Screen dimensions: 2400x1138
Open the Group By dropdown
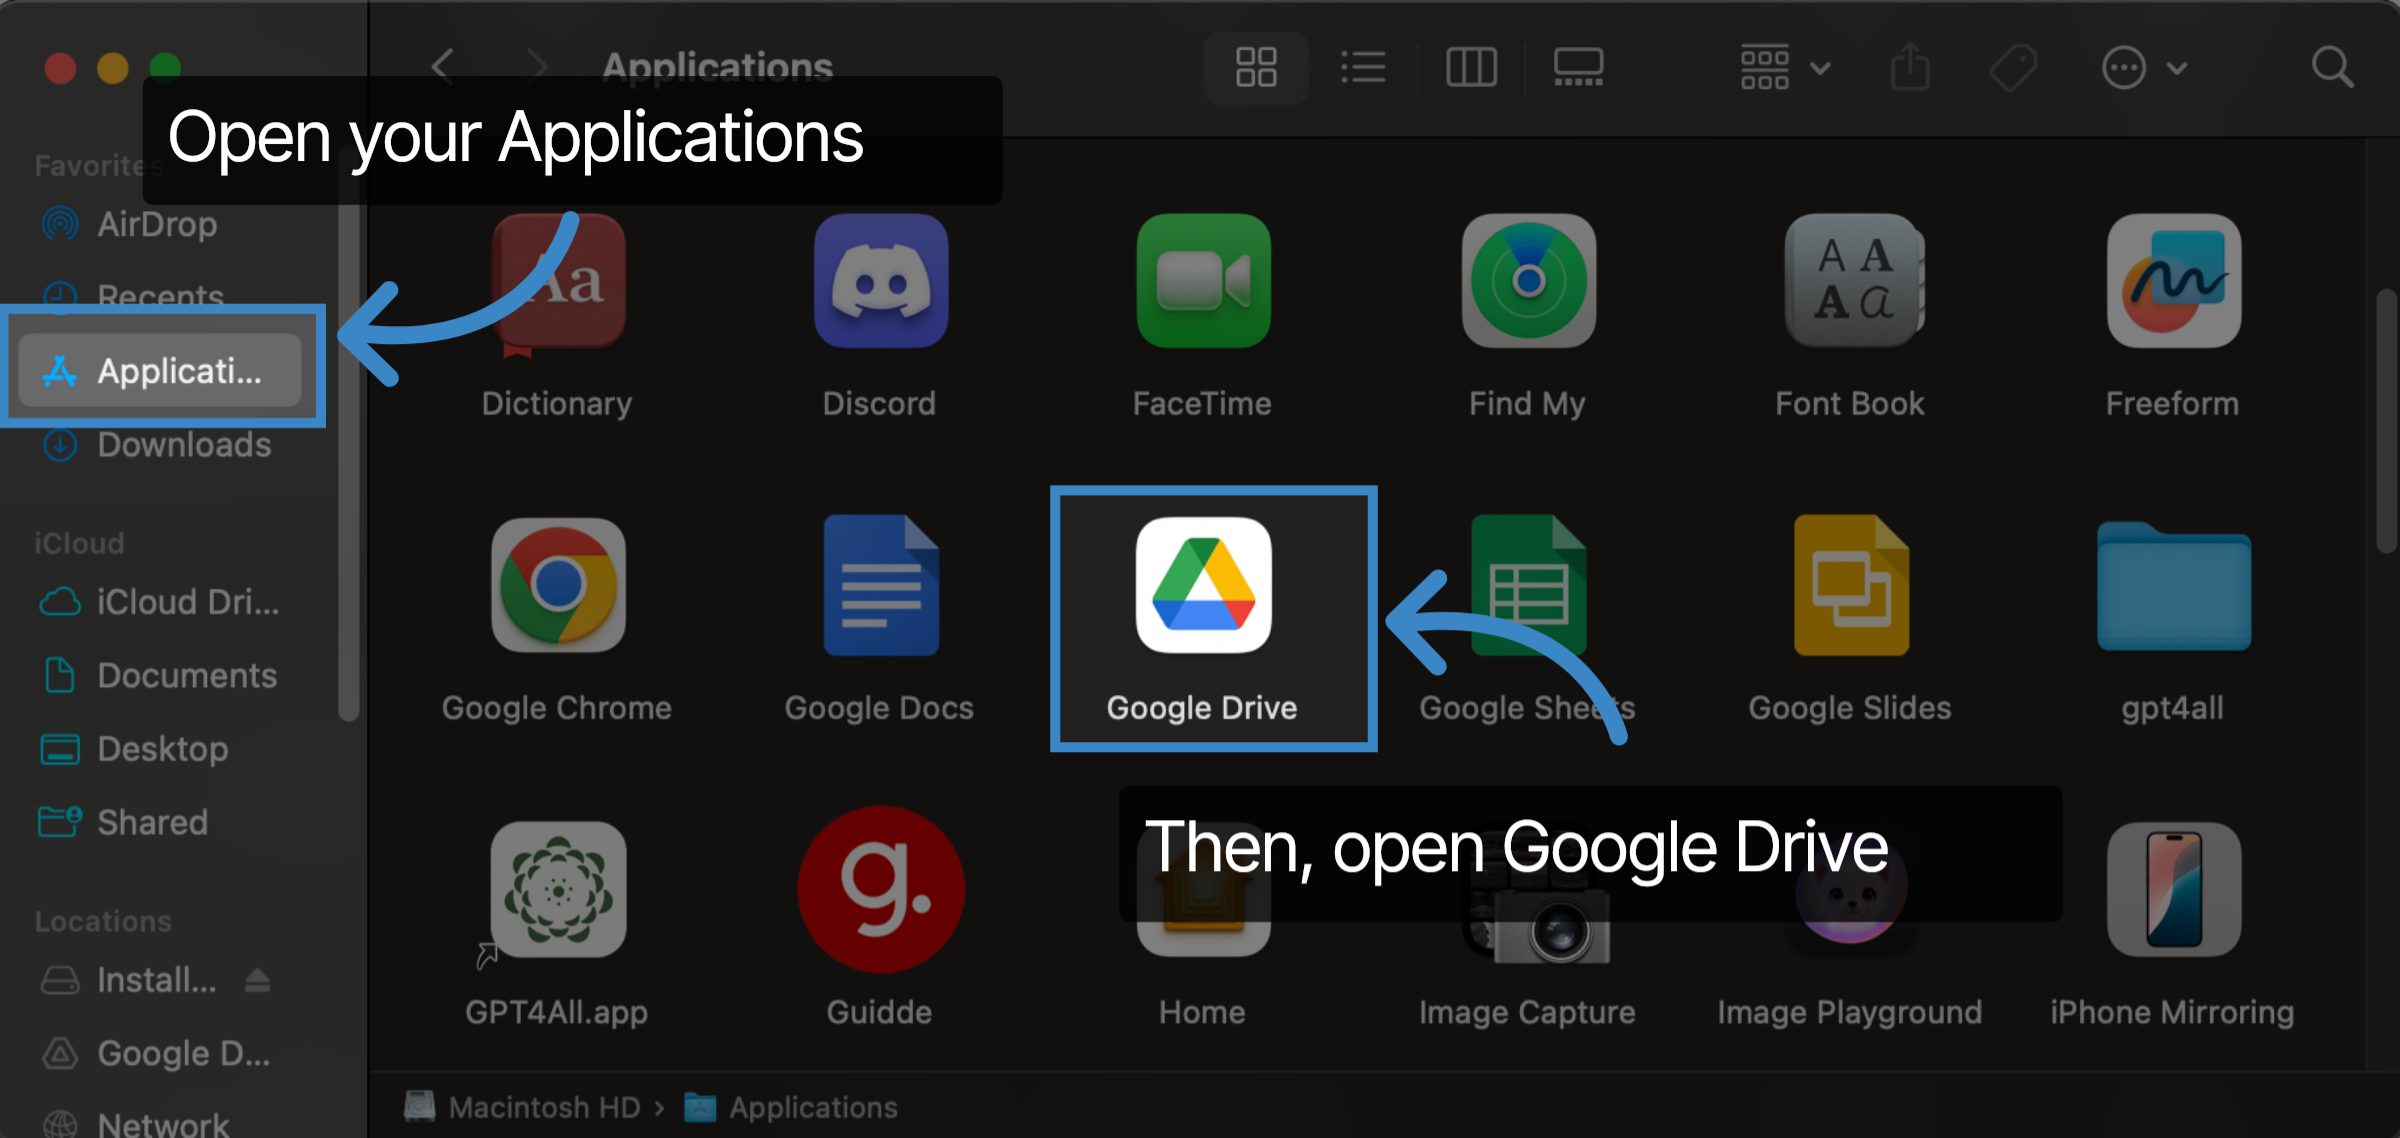click(x=1785, y=67)
